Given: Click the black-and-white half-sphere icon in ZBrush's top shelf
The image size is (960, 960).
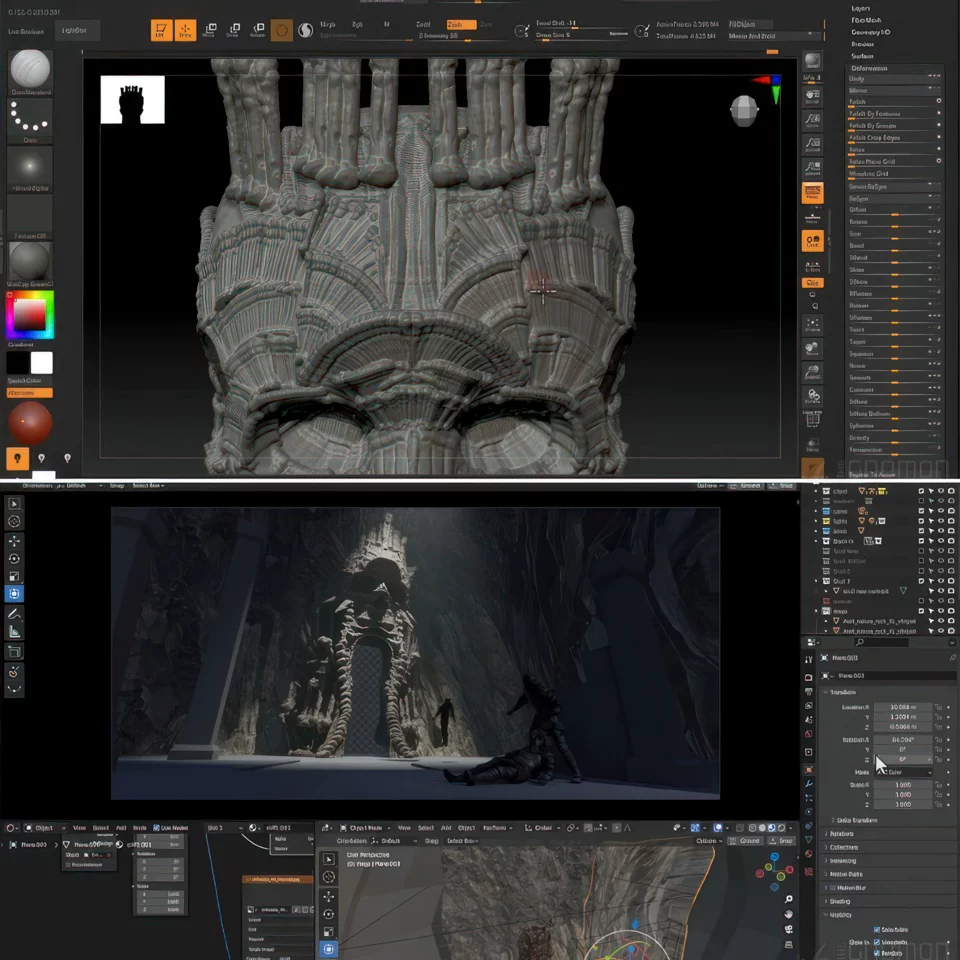Looking at the screenshot, I should coord(306,30).
